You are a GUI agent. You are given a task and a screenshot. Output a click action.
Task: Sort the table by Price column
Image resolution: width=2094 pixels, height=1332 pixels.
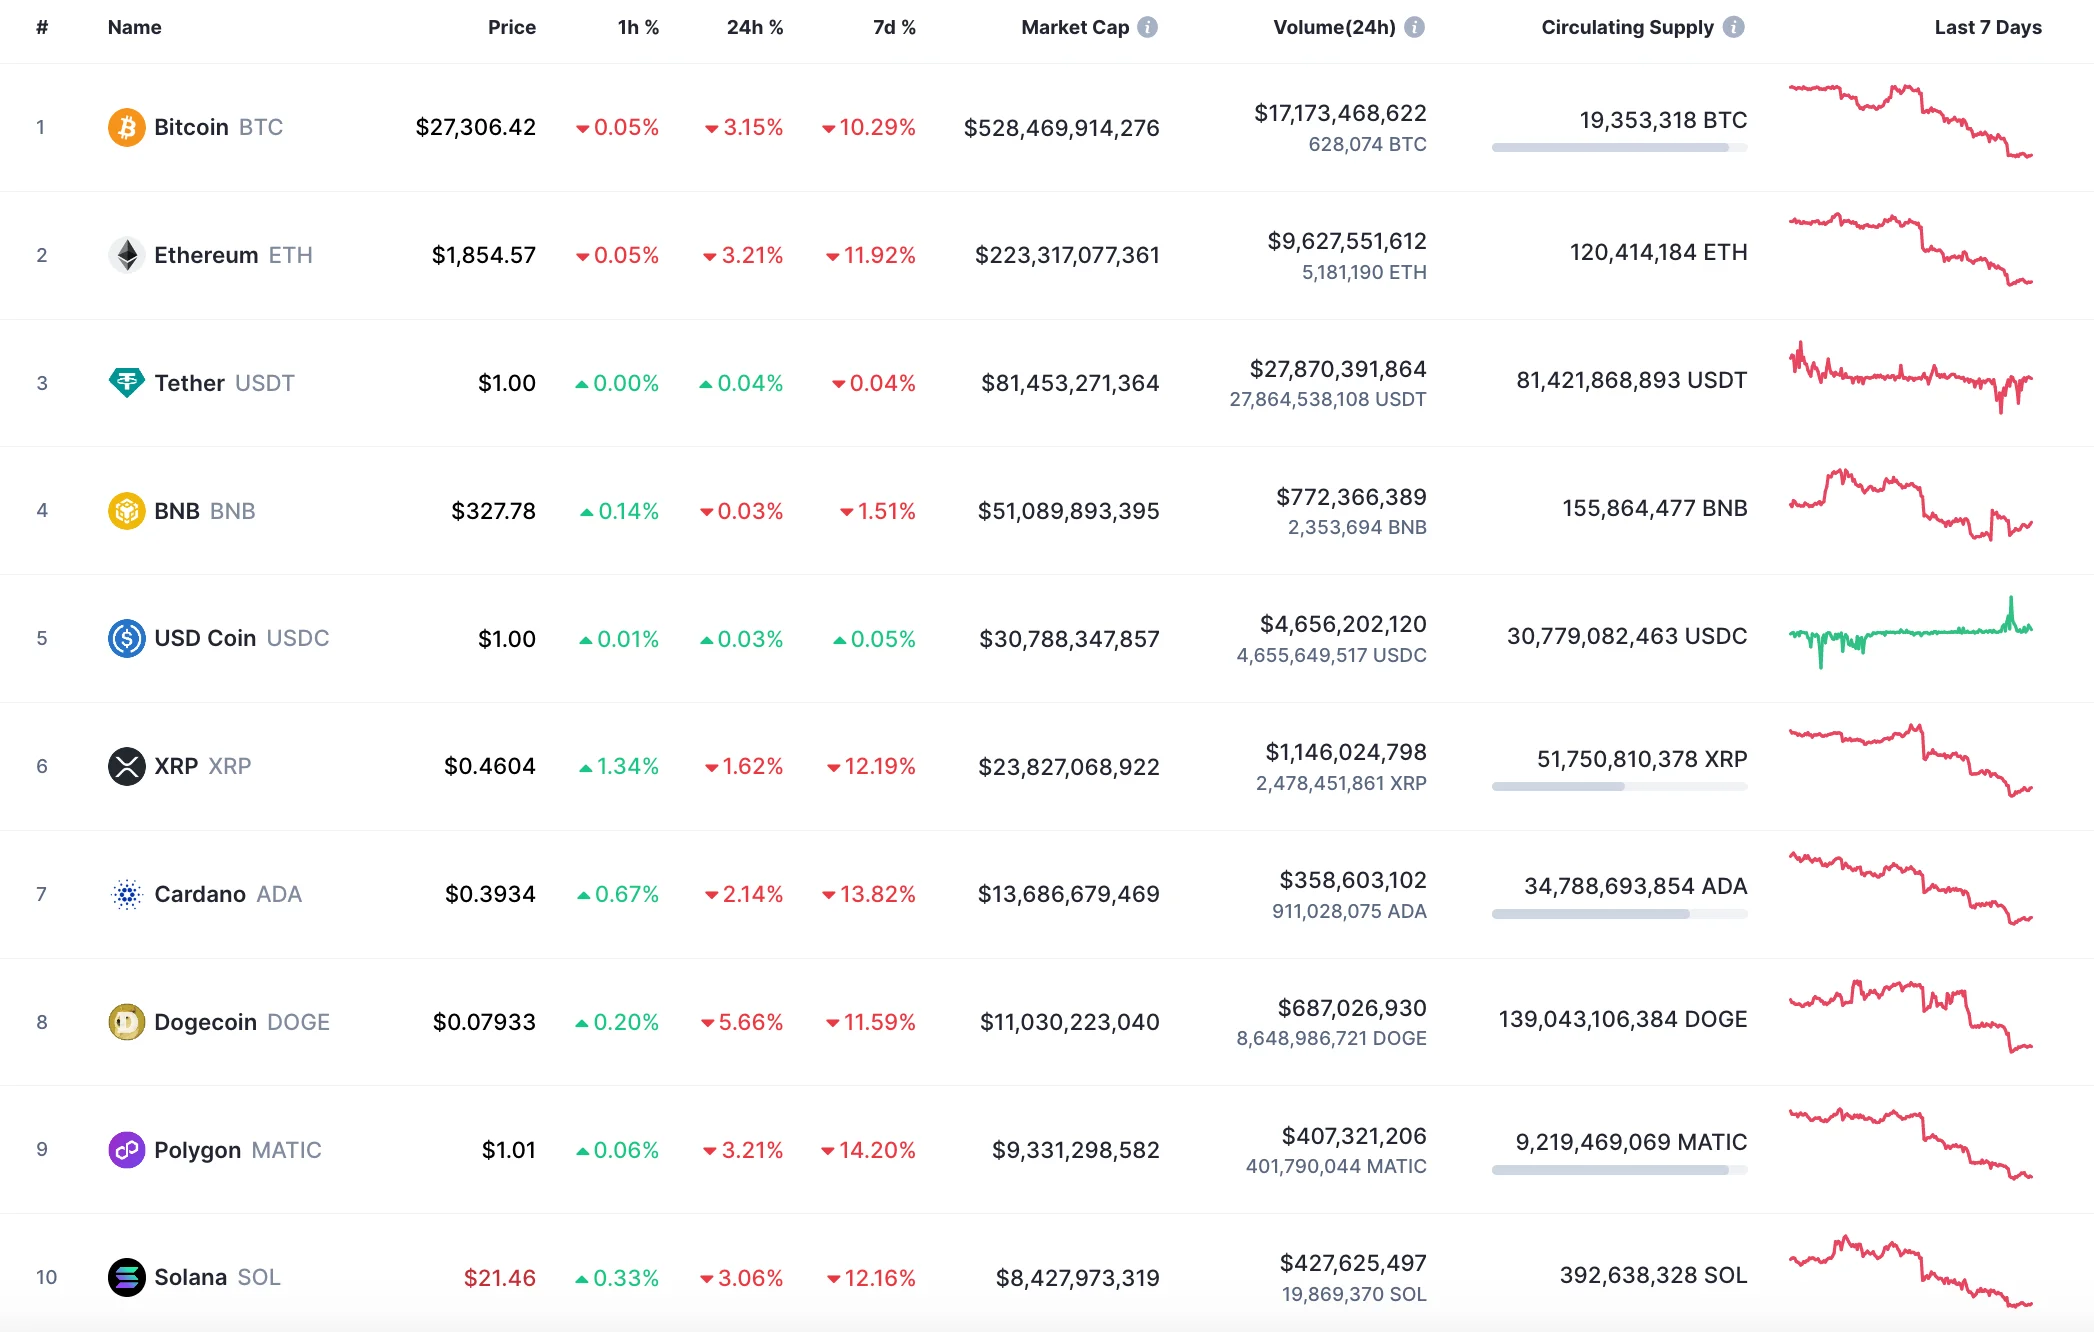pos(512,28)
